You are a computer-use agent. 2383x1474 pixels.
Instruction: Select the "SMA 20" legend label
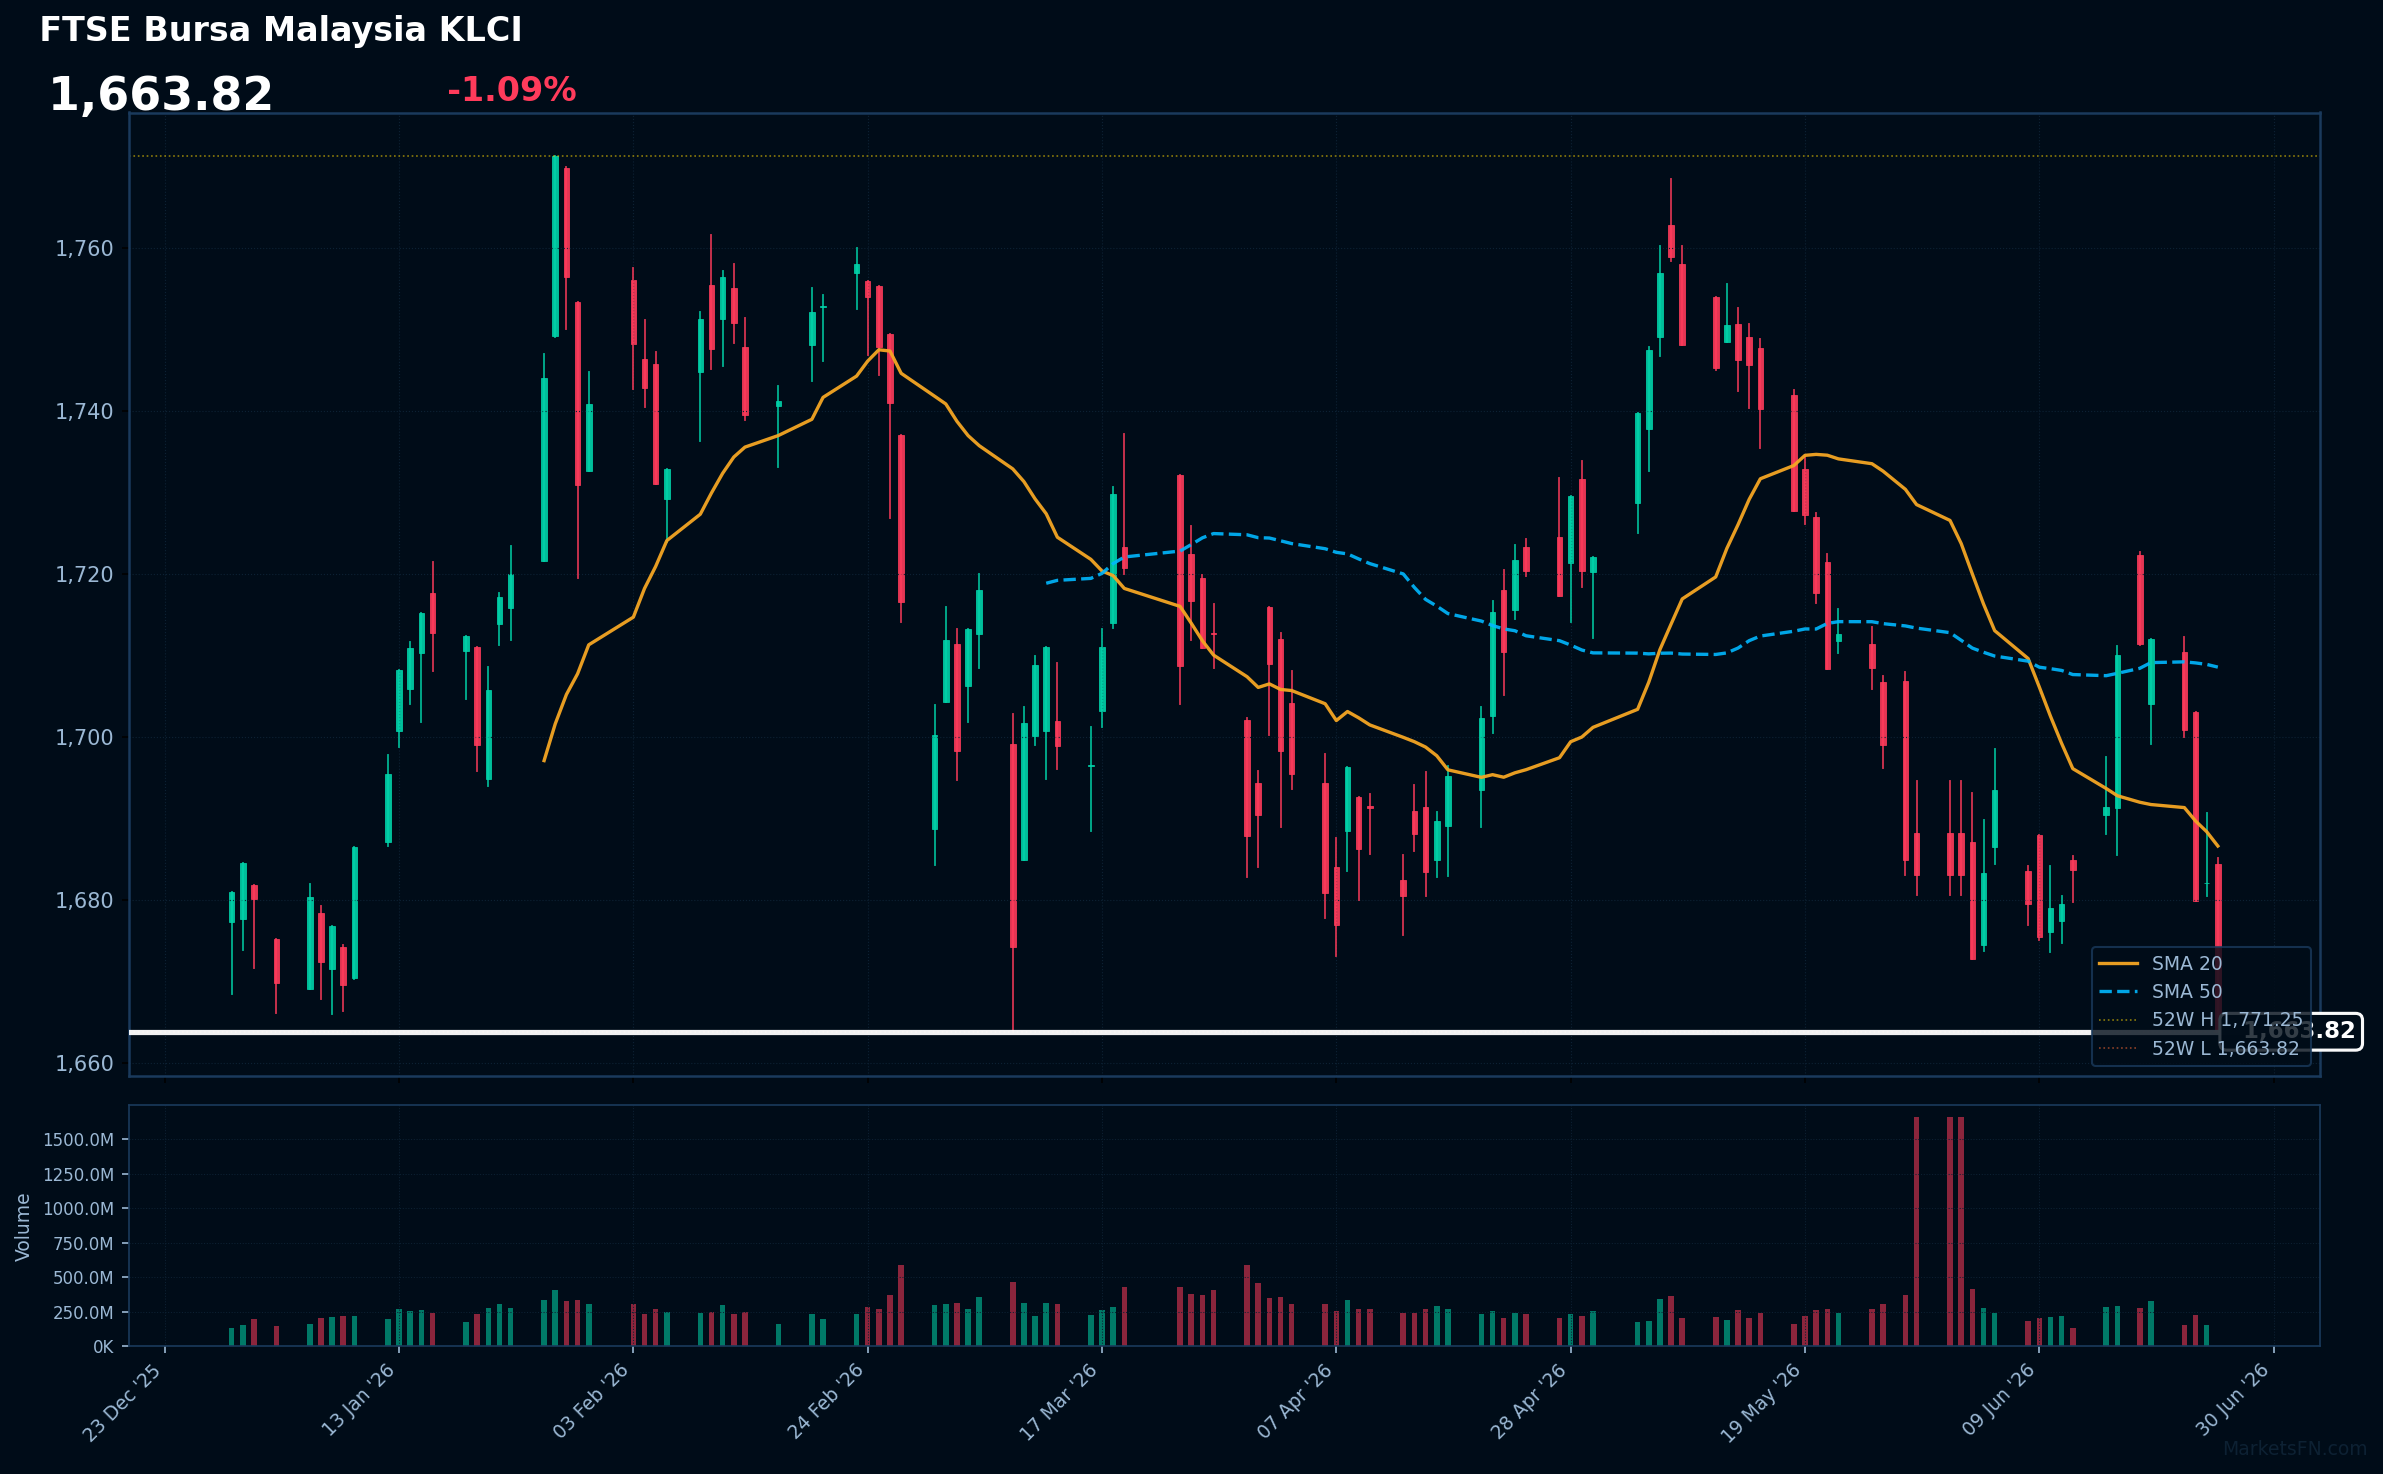point(2187,964)
